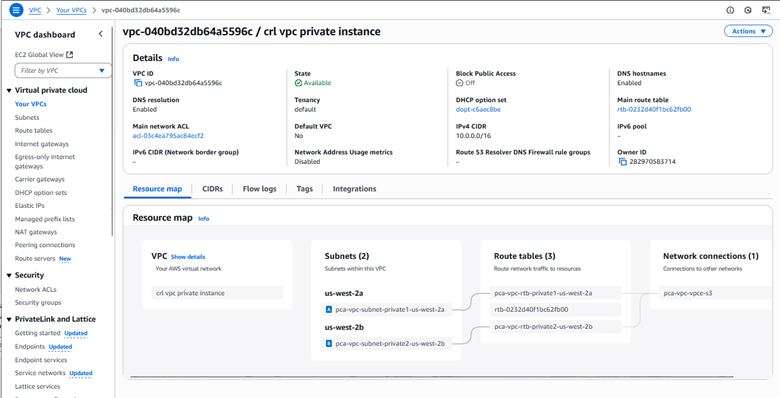Go to Your VPCs in sidebar
Screen dimensions: 780x398
click(x=31, y=104)
